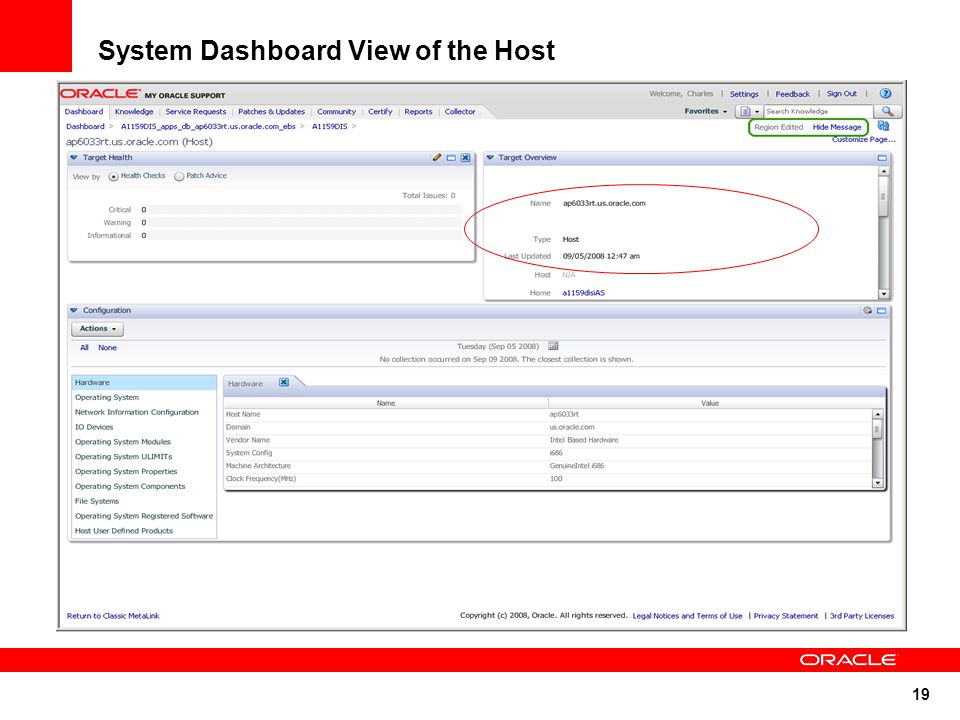
Task: Click up arrow of Hardware table scrollbar
Action: coord(877,414)
